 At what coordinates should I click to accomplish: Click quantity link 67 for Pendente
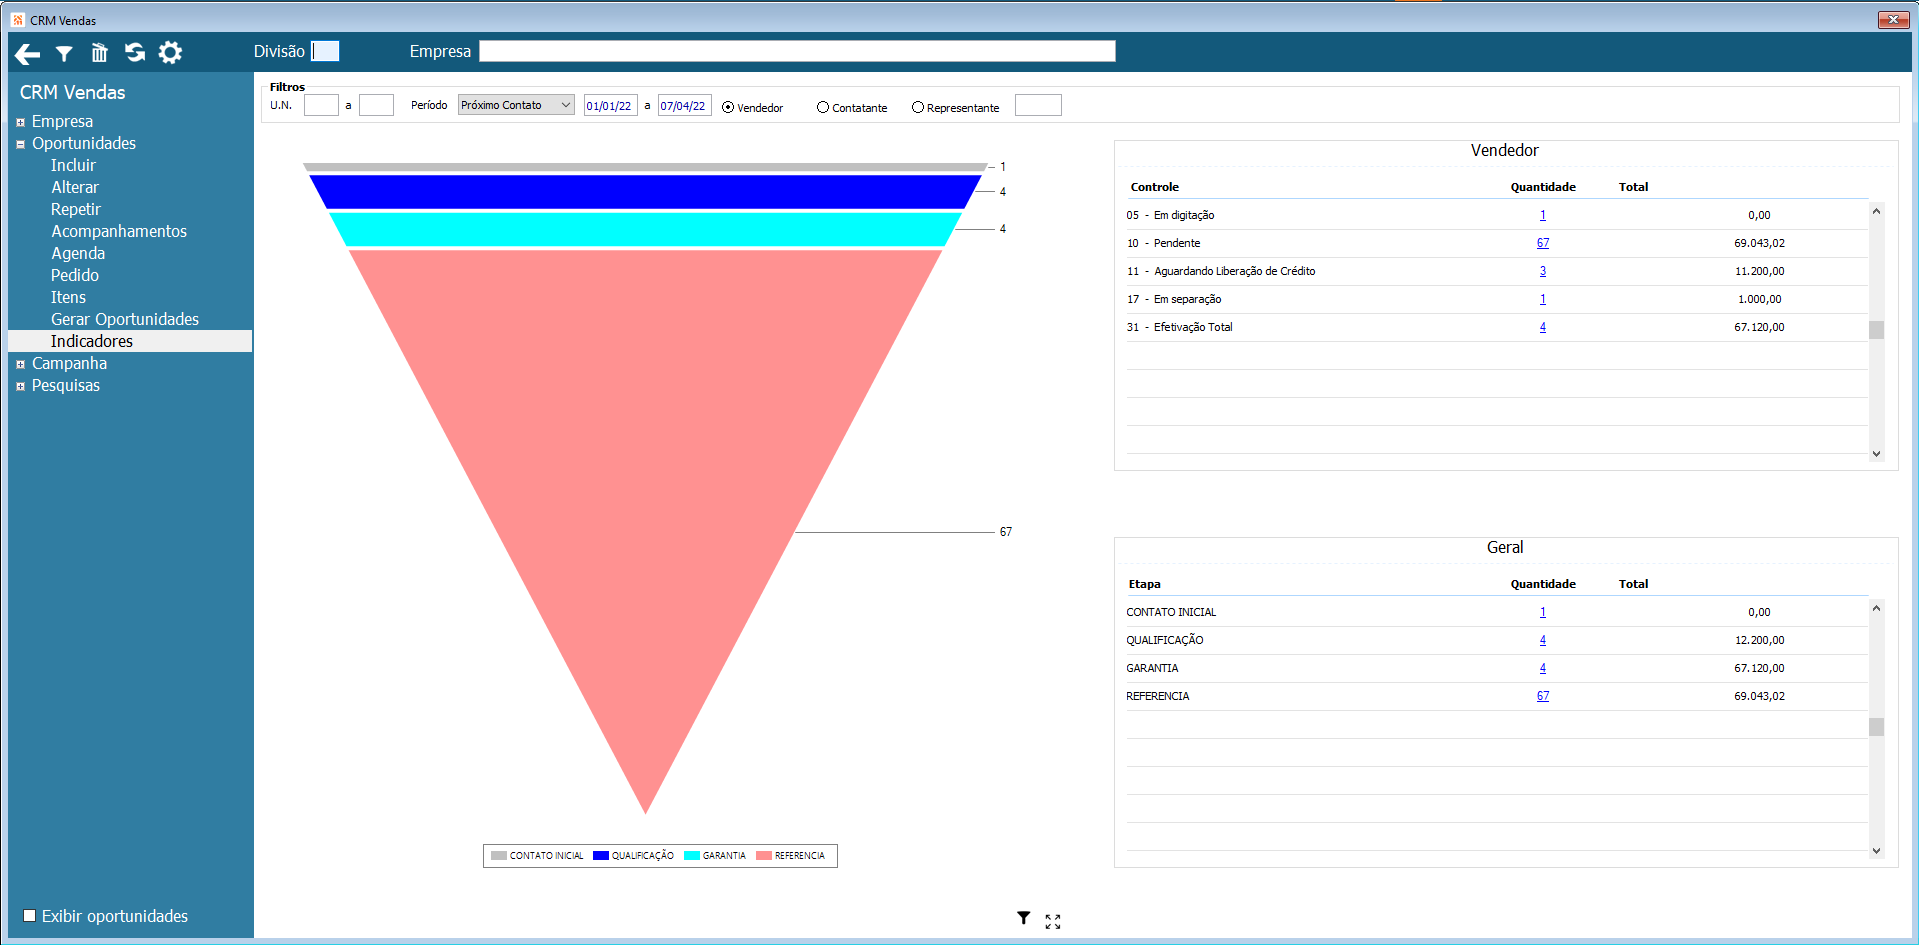point(1543,243)
